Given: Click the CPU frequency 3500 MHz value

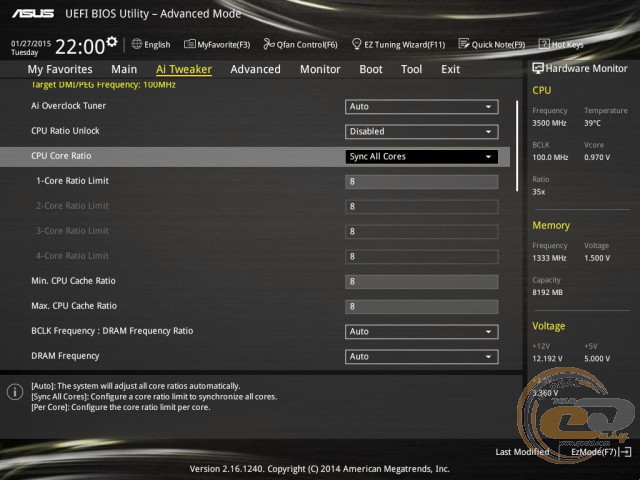Looking at the screenshot, I should 549,123.
